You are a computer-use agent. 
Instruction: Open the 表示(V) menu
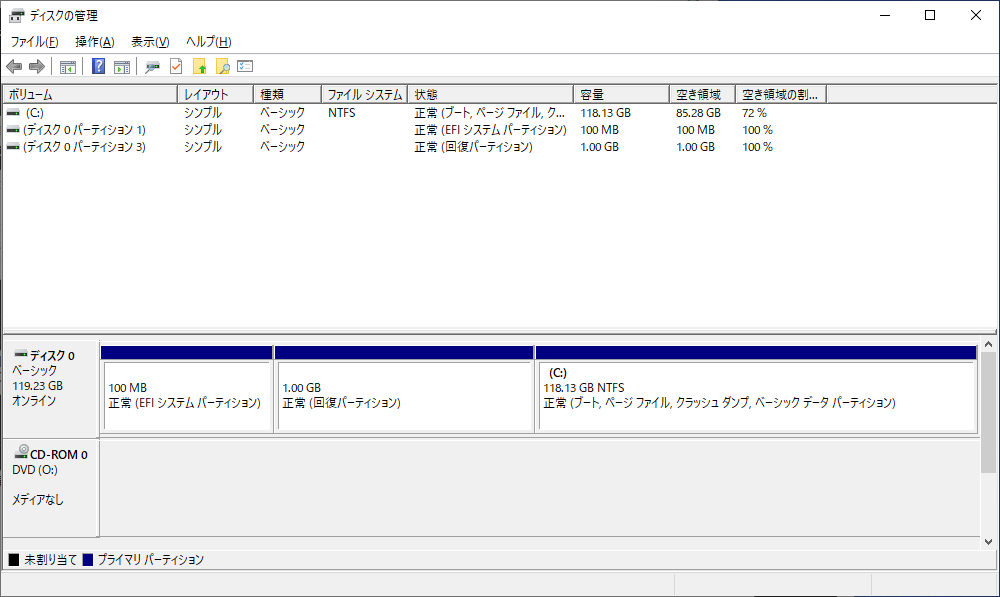pos(150,42)
